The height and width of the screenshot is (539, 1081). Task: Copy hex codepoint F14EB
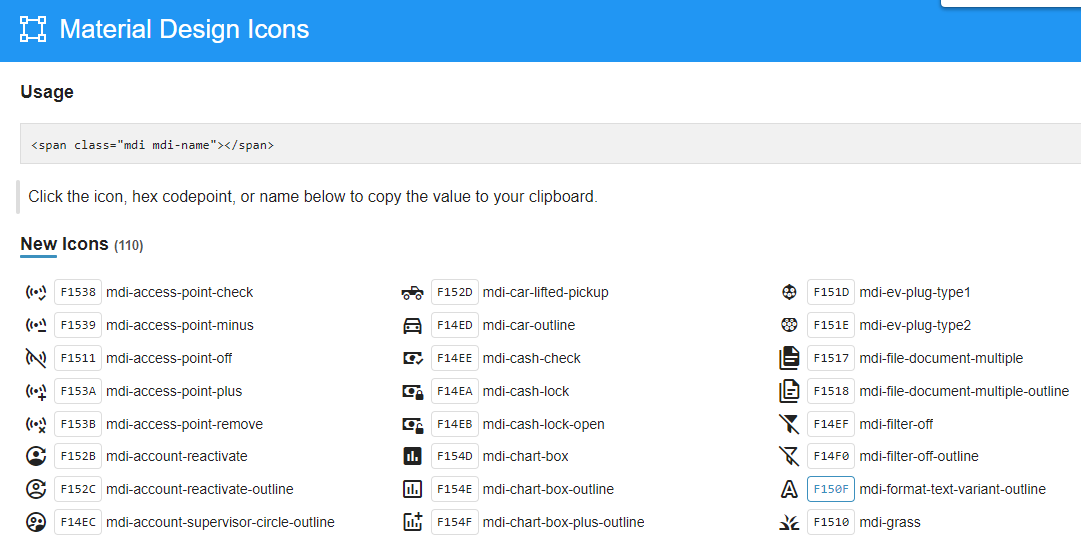click(455, 424)
